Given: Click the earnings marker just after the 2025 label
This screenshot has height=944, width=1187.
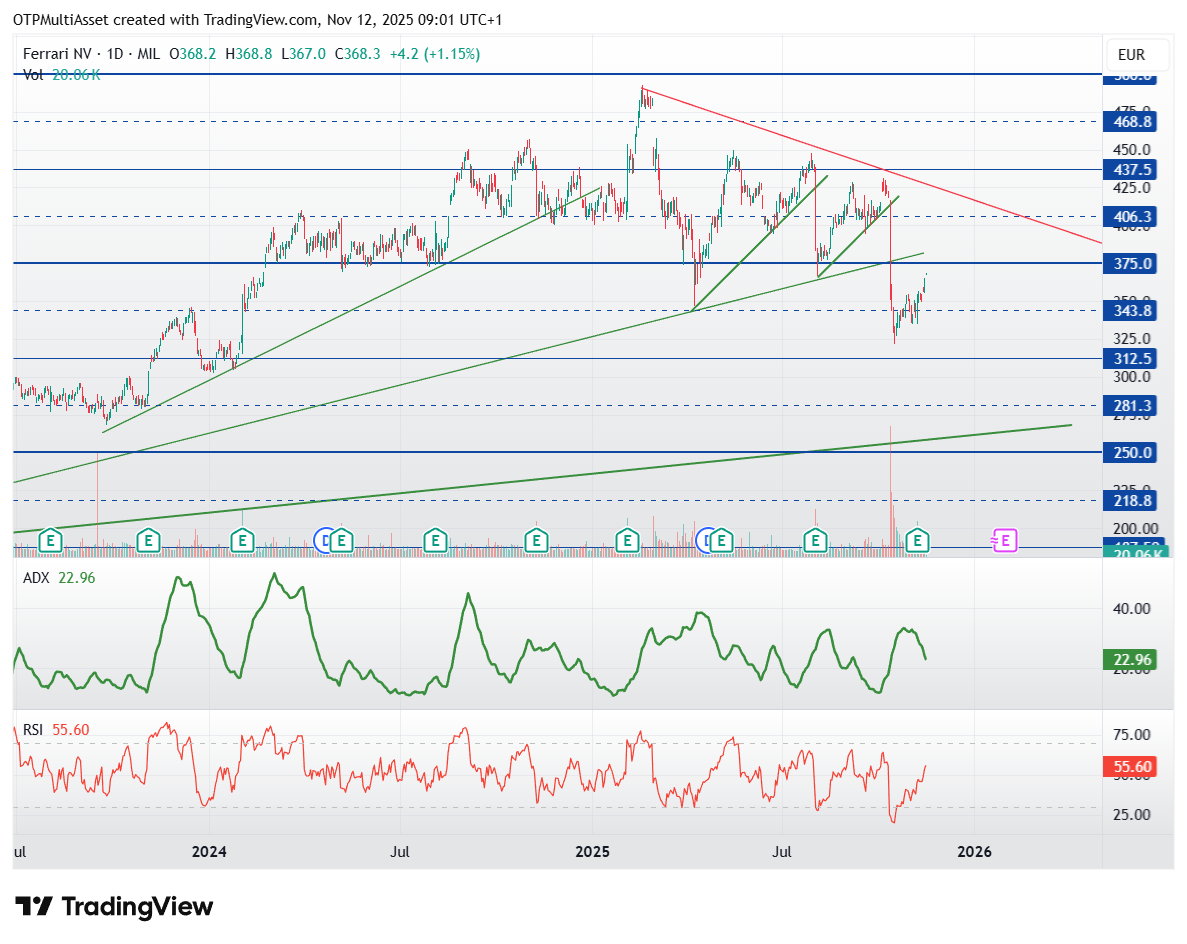Looking at the screenshot, I should click(627, 541).
